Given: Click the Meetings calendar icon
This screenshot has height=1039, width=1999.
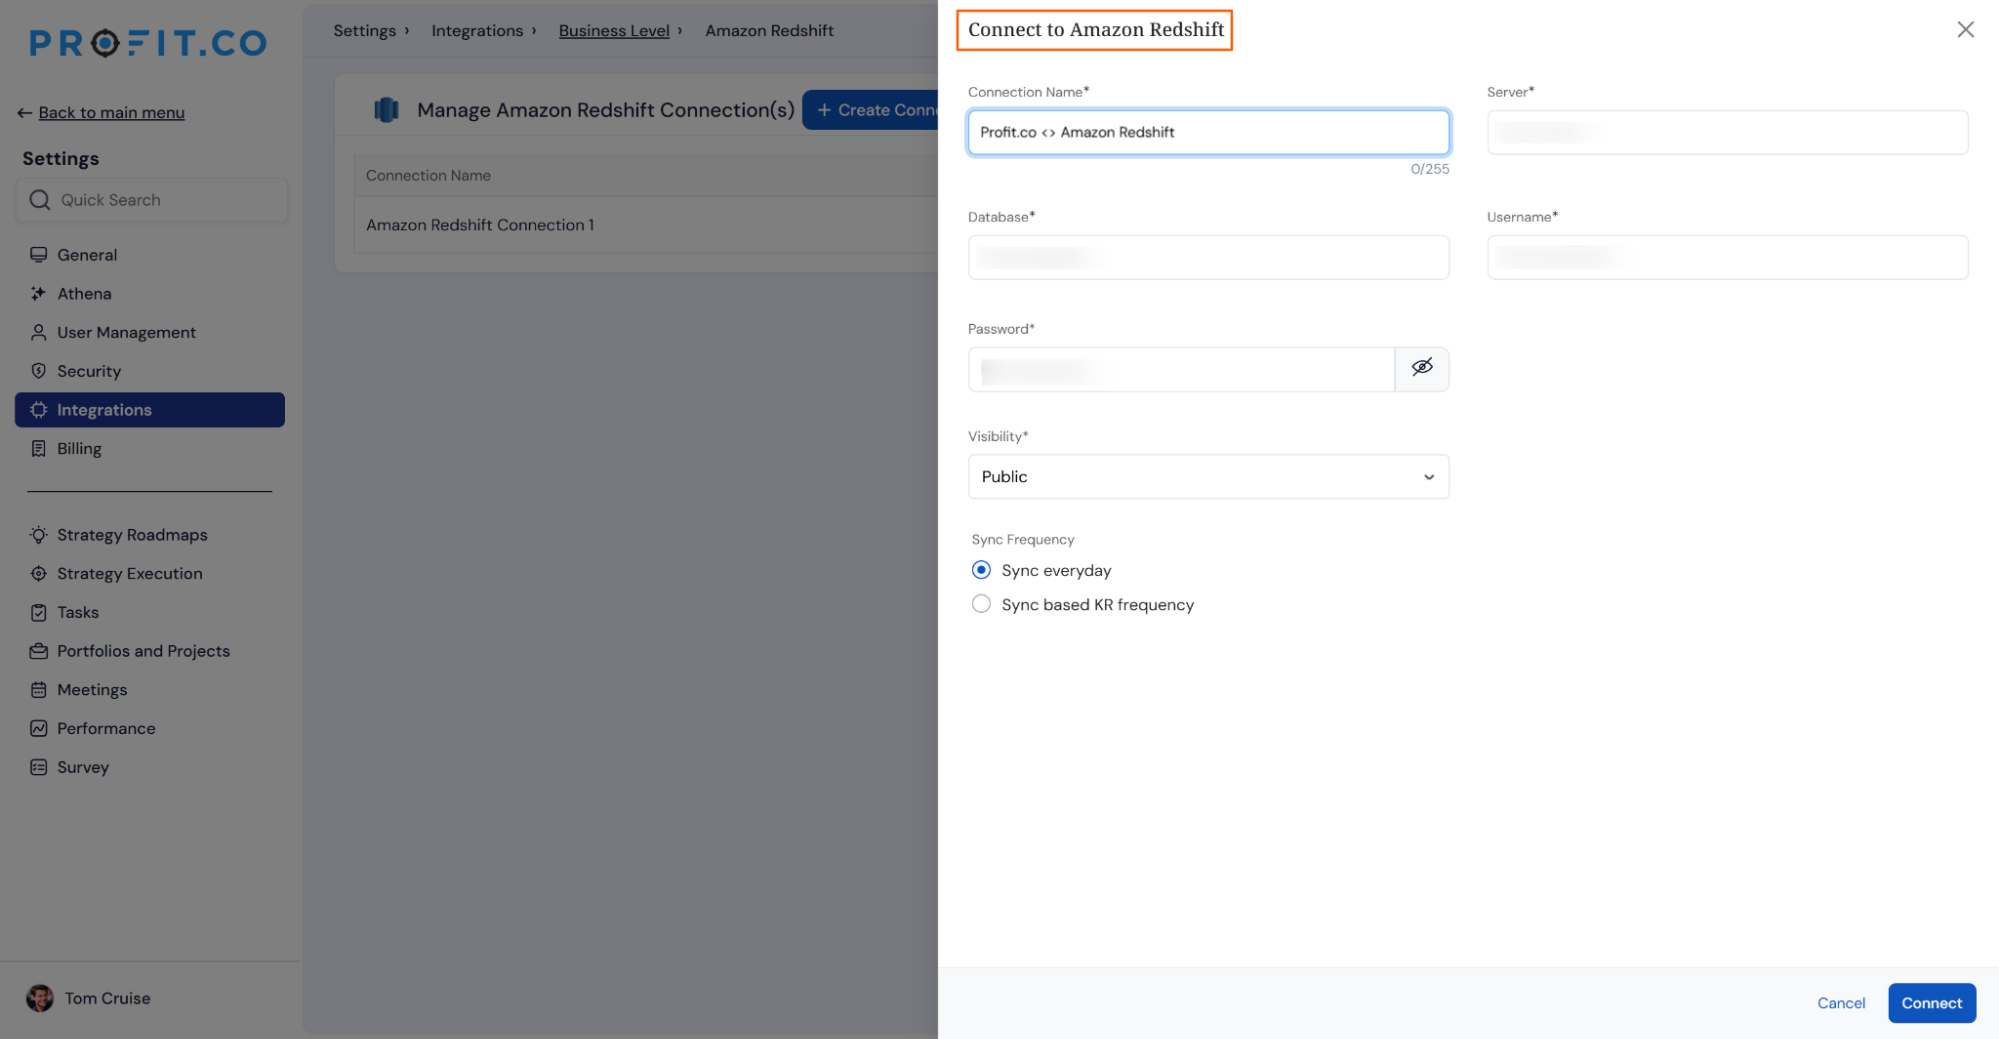Looking at the screenshot, I should click(39, 690).
